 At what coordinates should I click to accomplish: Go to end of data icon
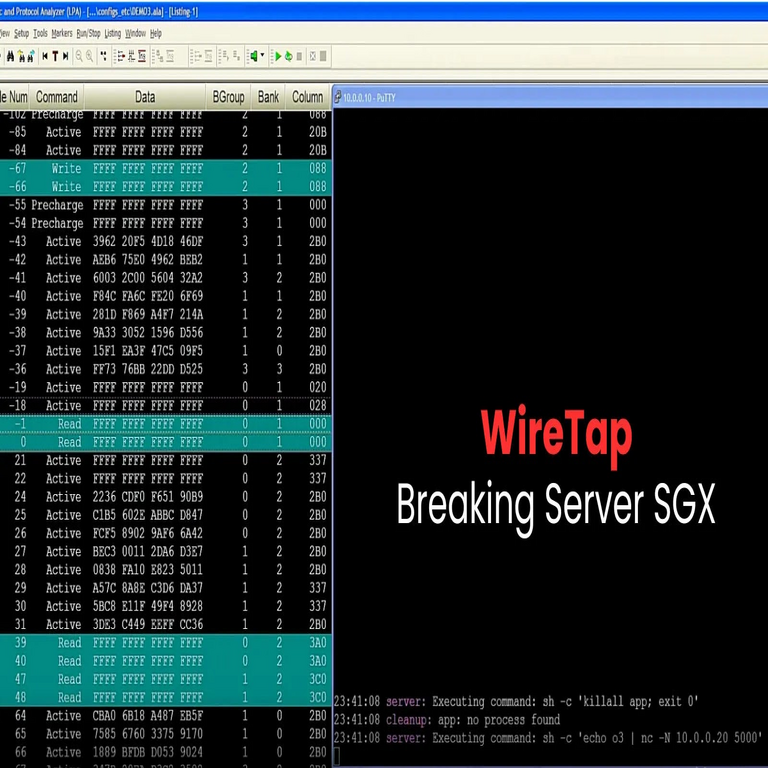click(x=66, y=57)
